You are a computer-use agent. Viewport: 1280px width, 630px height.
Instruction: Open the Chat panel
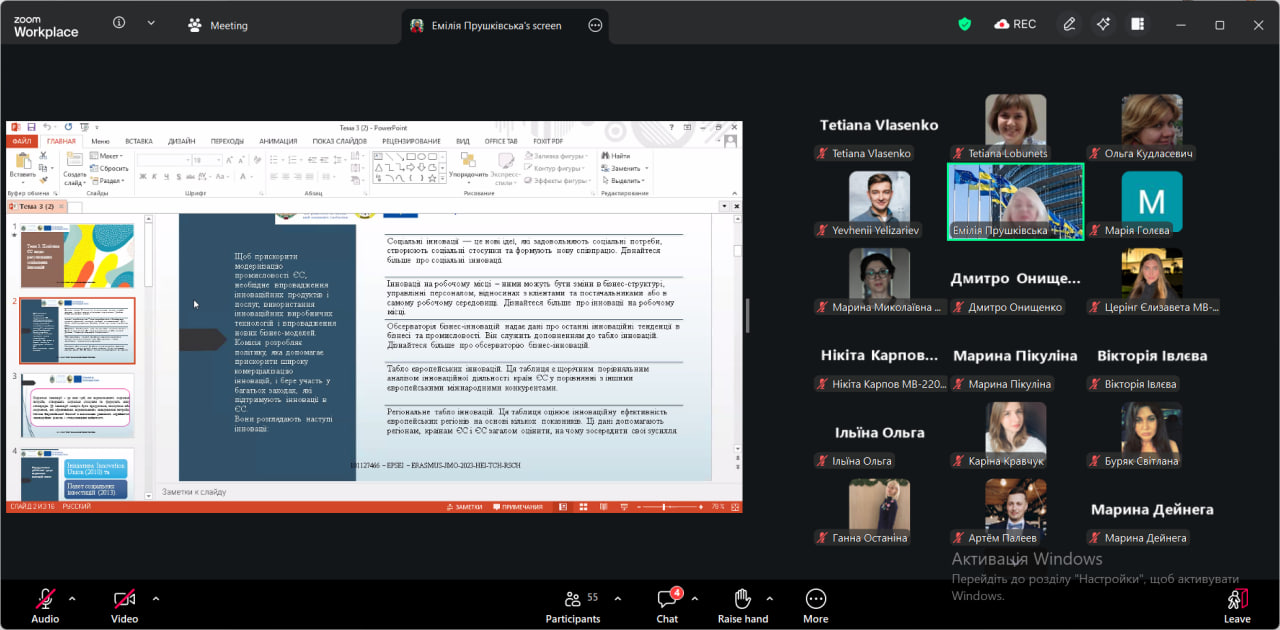[x=667, y=604]
